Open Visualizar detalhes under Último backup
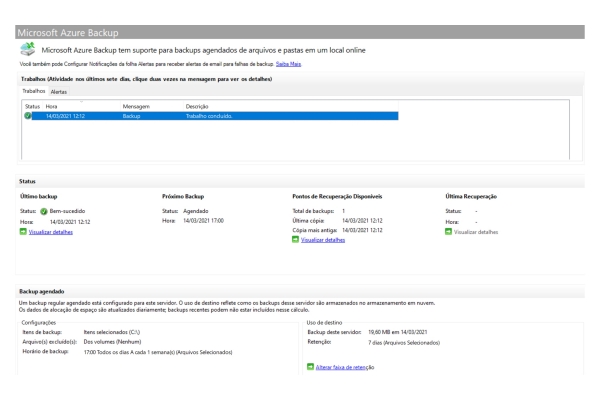 pyautogui.click(x=51, y=232)
